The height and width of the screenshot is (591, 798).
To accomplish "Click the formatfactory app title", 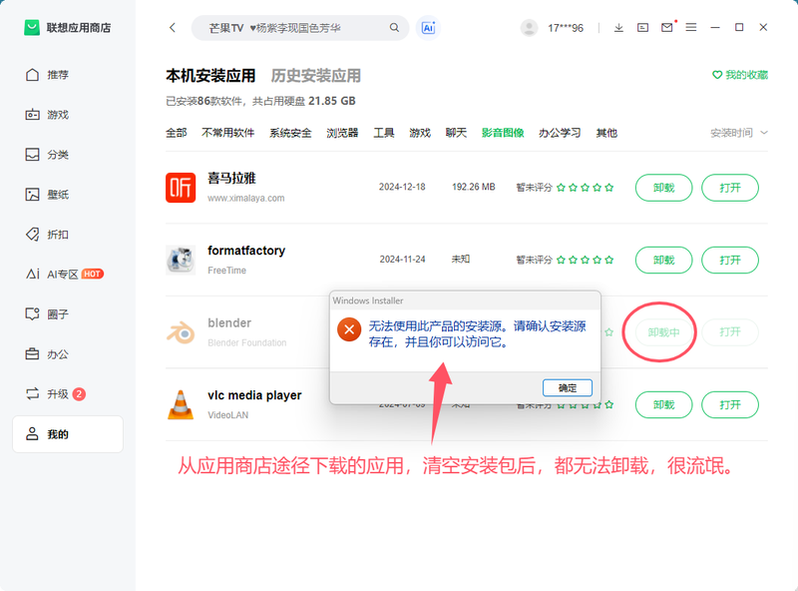I will click(x=246, y=250).
